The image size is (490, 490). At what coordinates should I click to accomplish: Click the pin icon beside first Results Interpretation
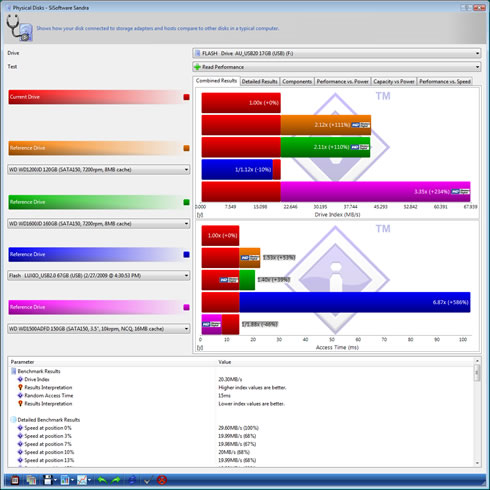click(20, 387)
